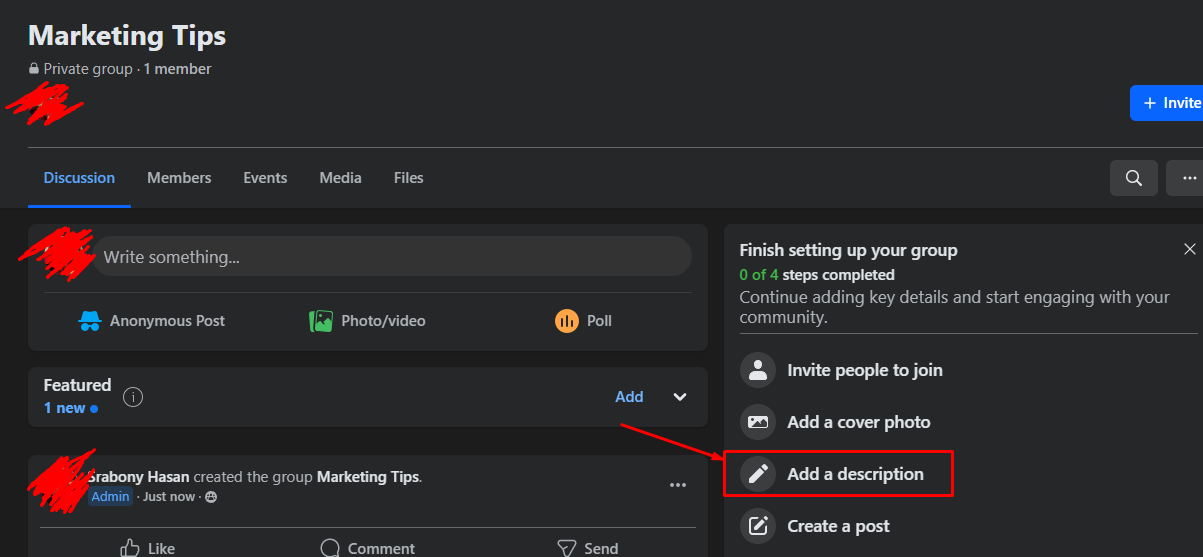Click the Write something input box
The width and height of the screenshot is (1203, 557).
(391, 257)
